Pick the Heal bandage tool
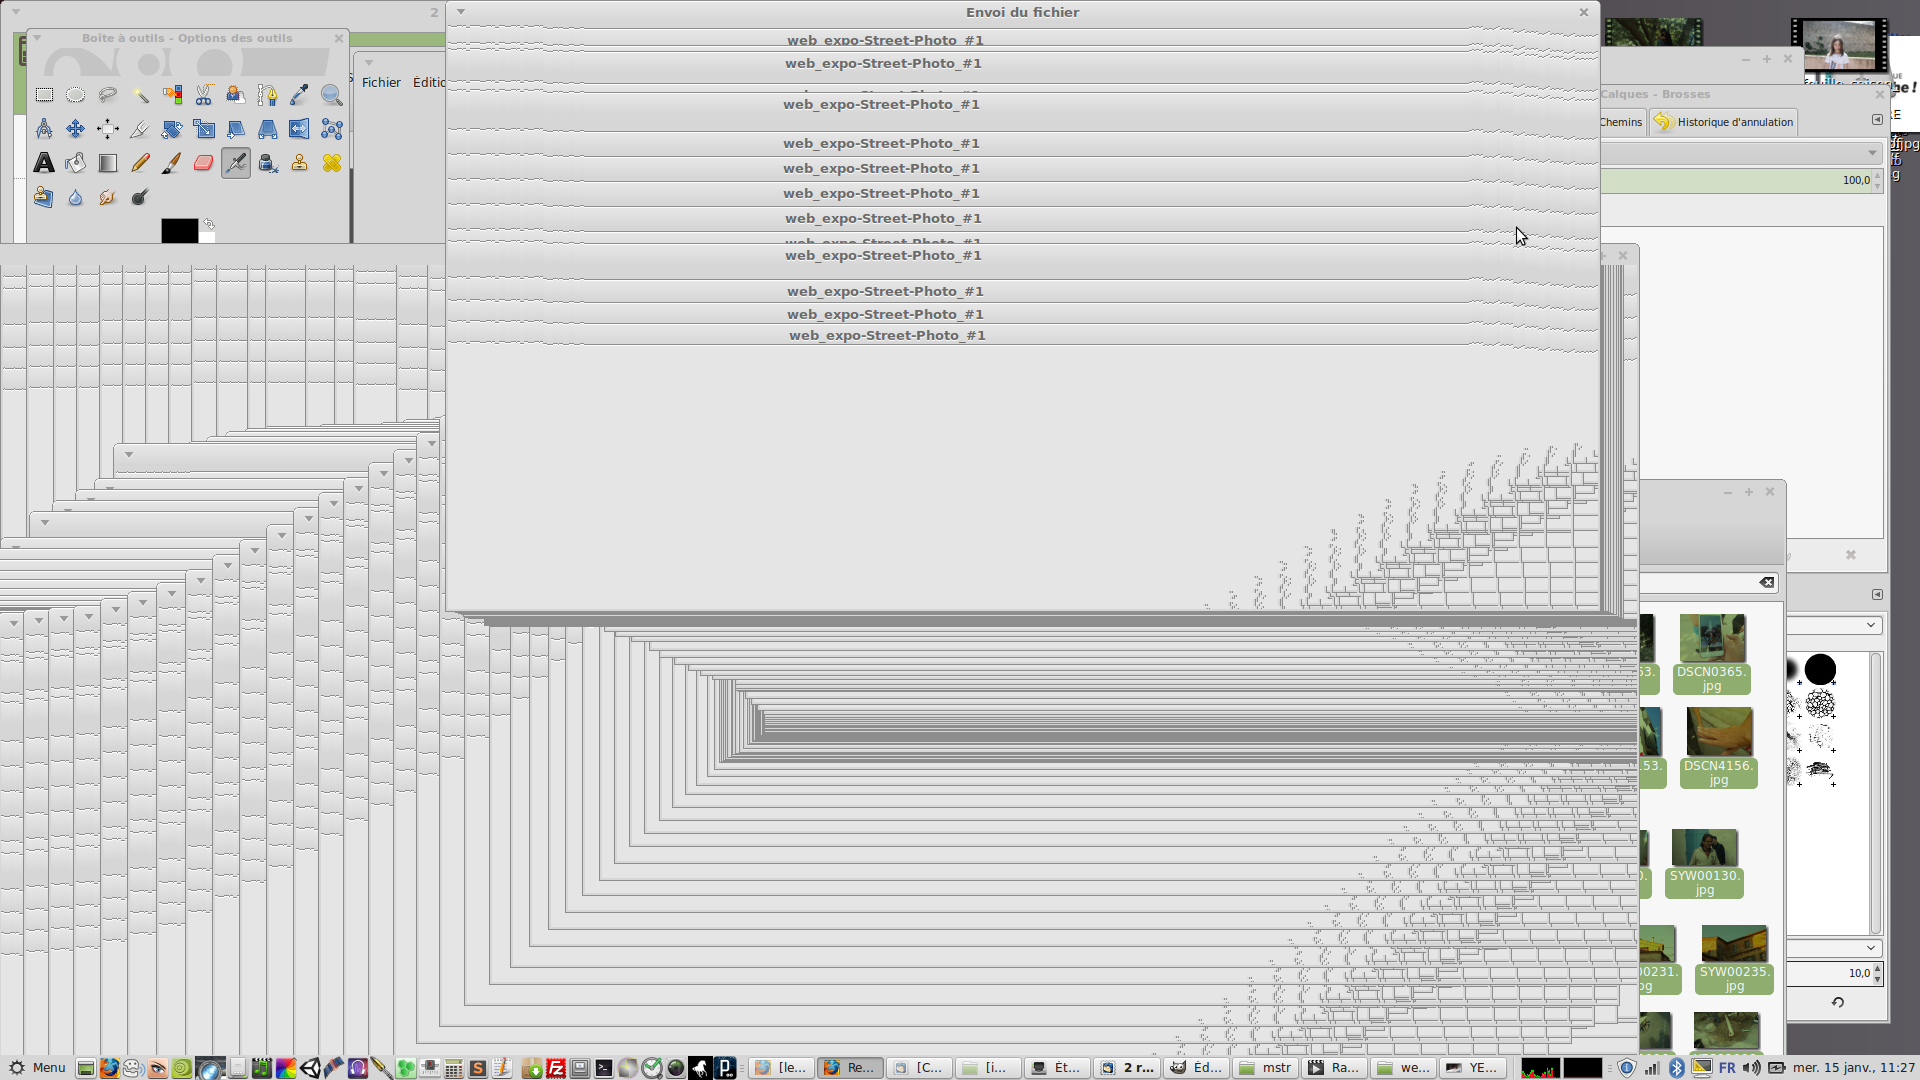This screenshot has width=1920, height=1080. coord(332,163)
